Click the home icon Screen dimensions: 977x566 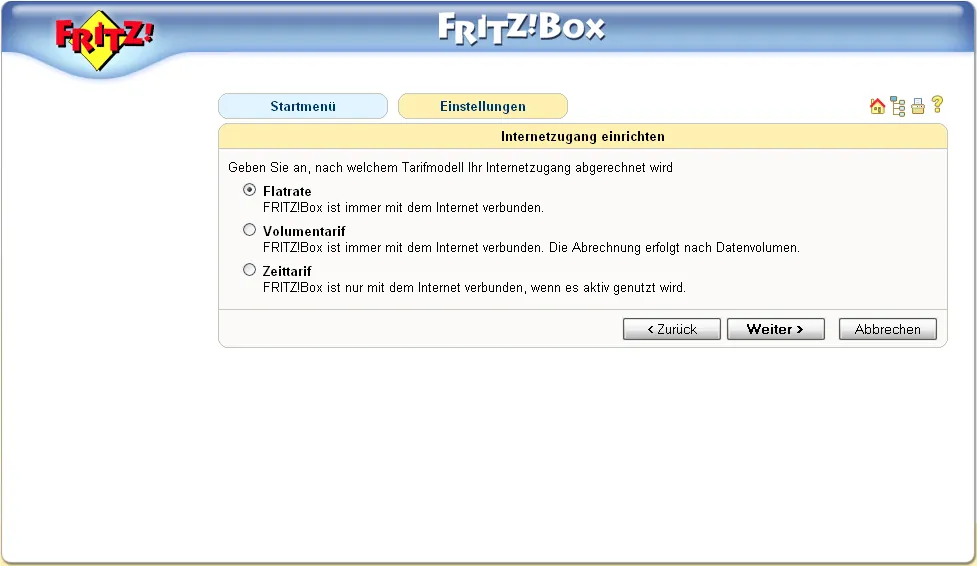[877, 107]
